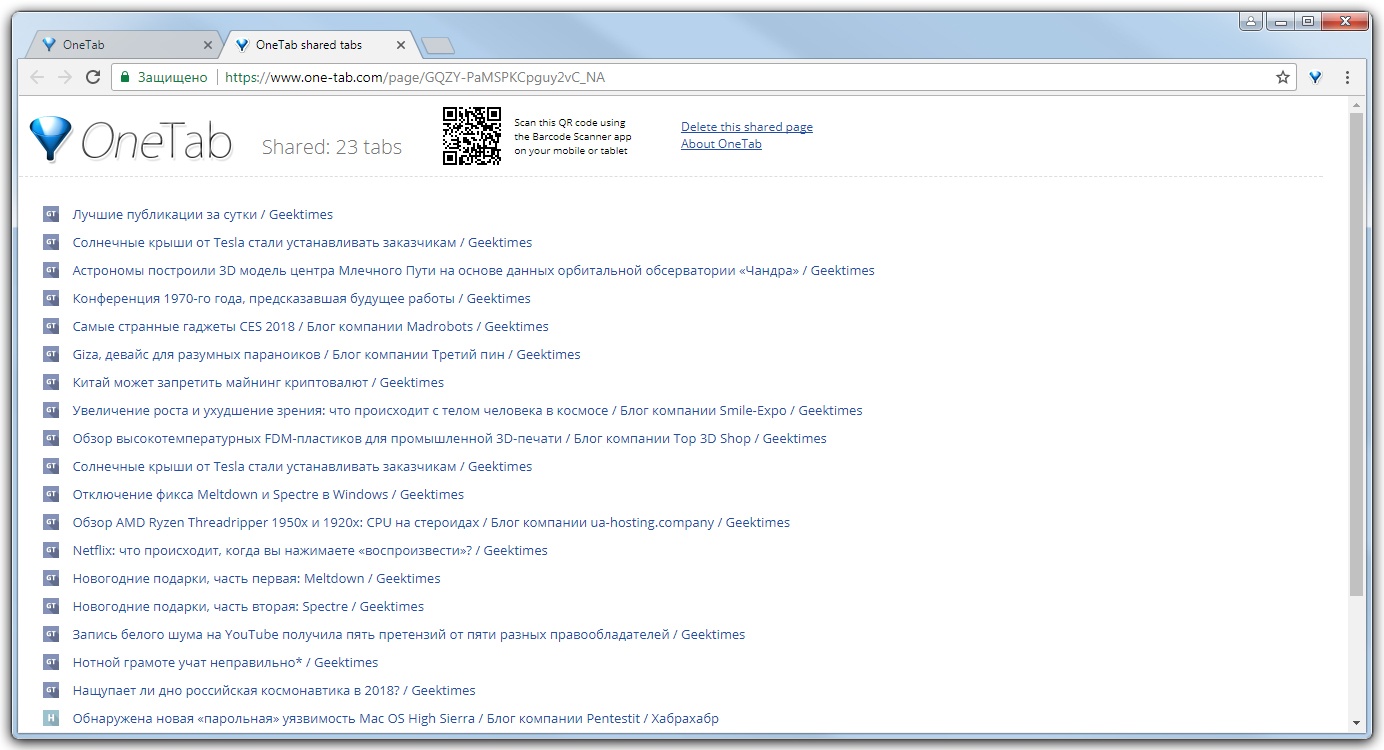This screenshot has height=750, width=1384.
Task: Open 'Нащупает ли дно российская космонавтика в 2018?'
Action: (274, 690)
